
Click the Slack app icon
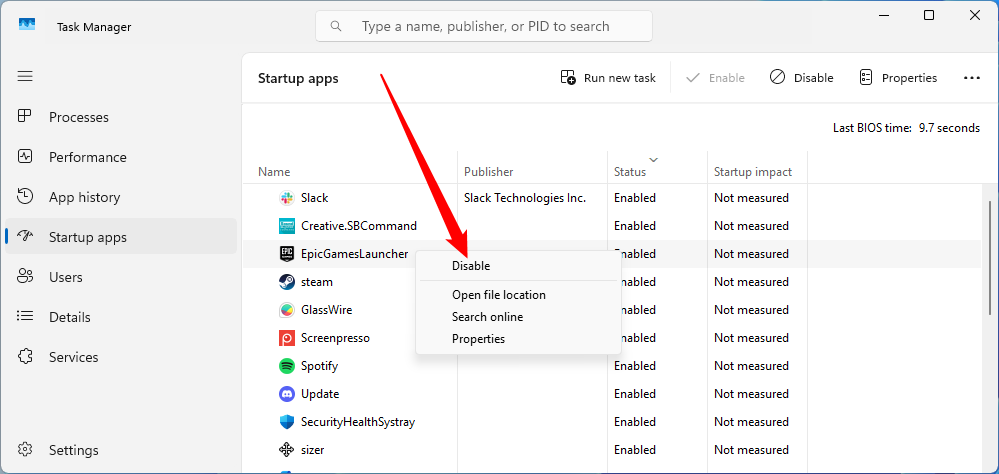point(287,198)
